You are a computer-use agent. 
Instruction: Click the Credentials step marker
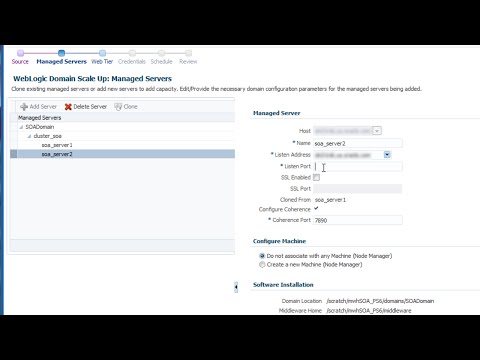(132, 53)
